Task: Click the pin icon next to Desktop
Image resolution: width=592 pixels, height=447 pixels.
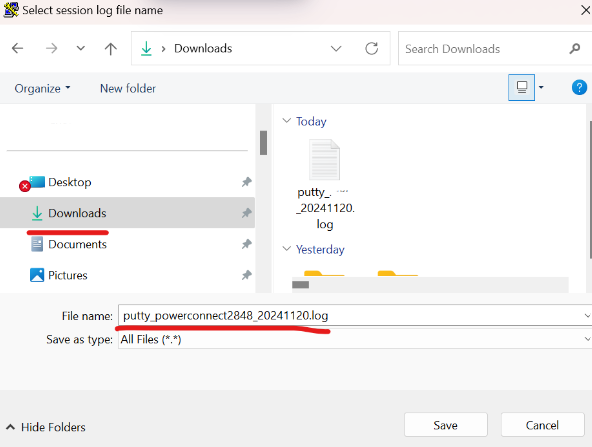Action: coord(247,182)
